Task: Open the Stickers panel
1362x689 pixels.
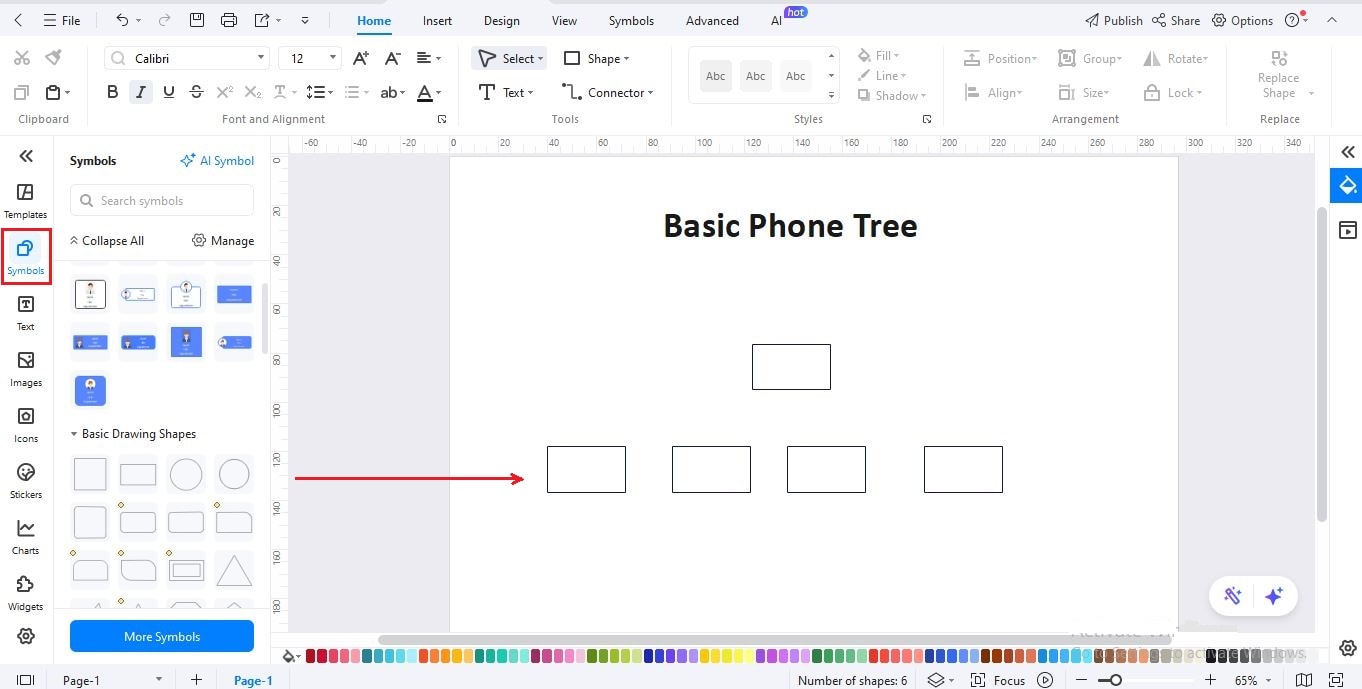Action: [x=25, y=481]
